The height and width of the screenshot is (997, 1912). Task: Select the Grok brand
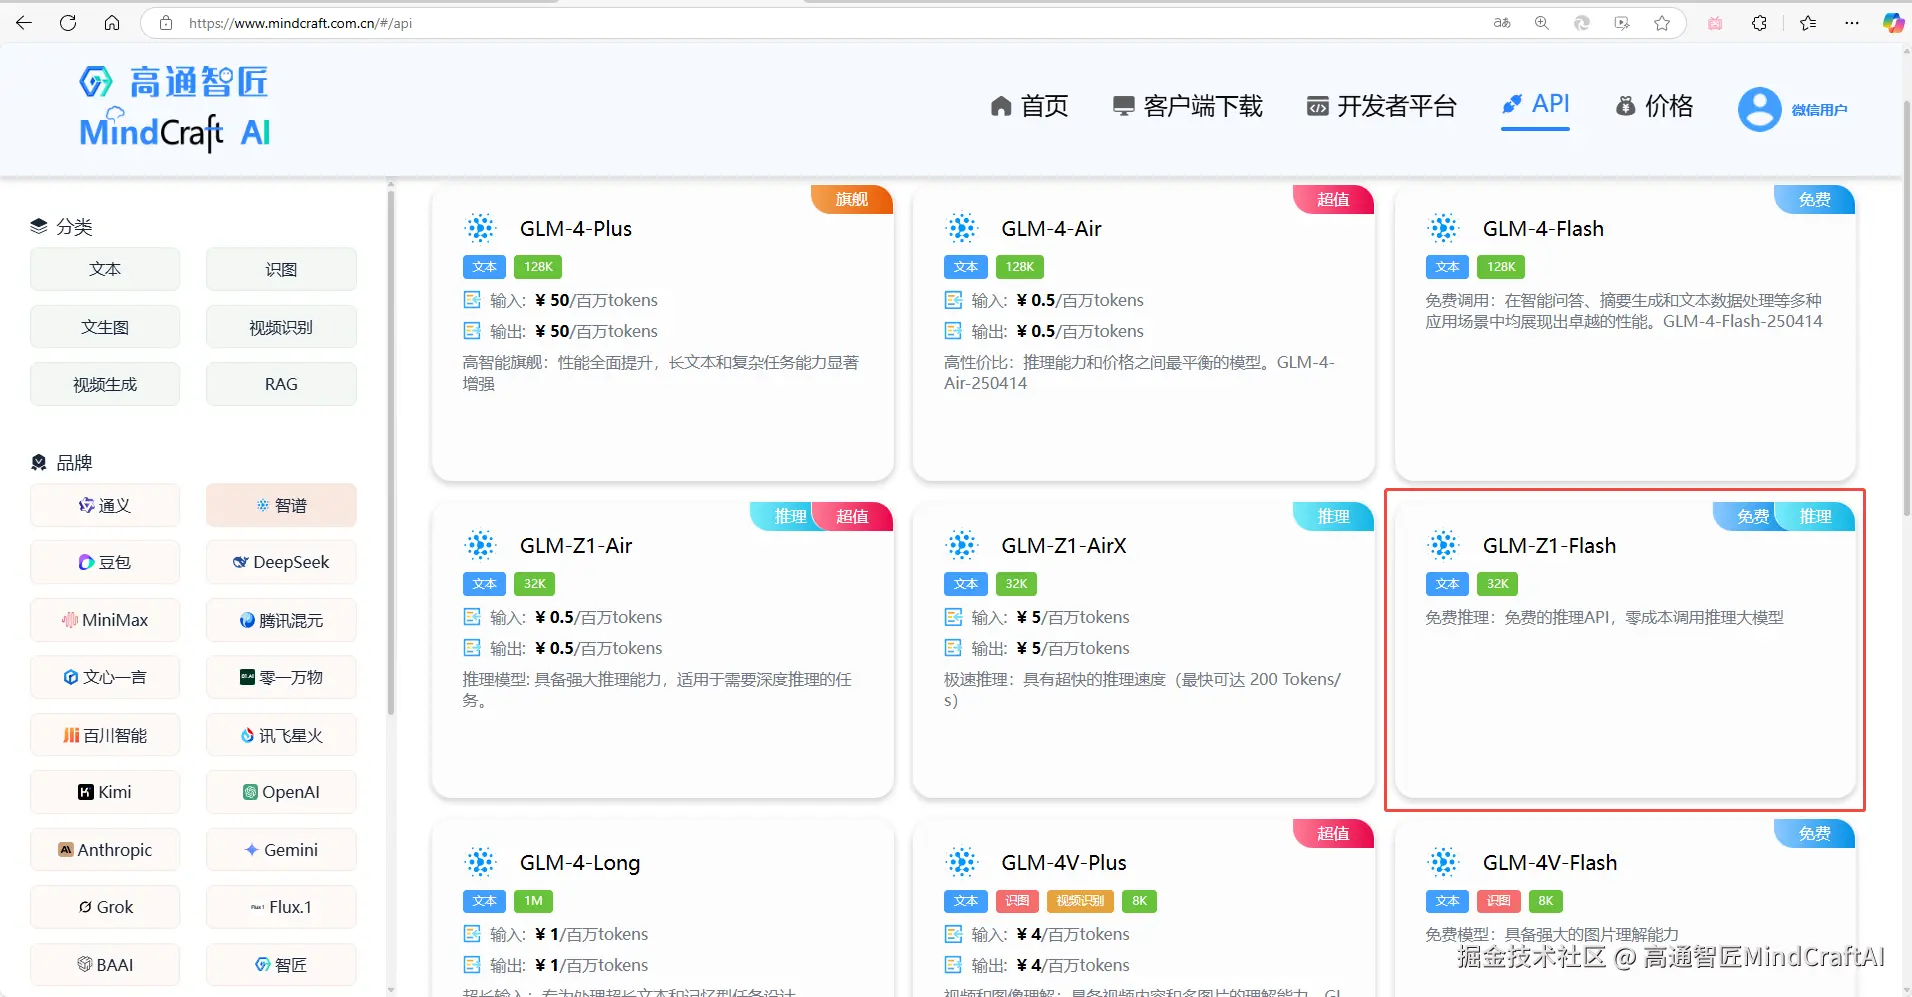point(105,907)
